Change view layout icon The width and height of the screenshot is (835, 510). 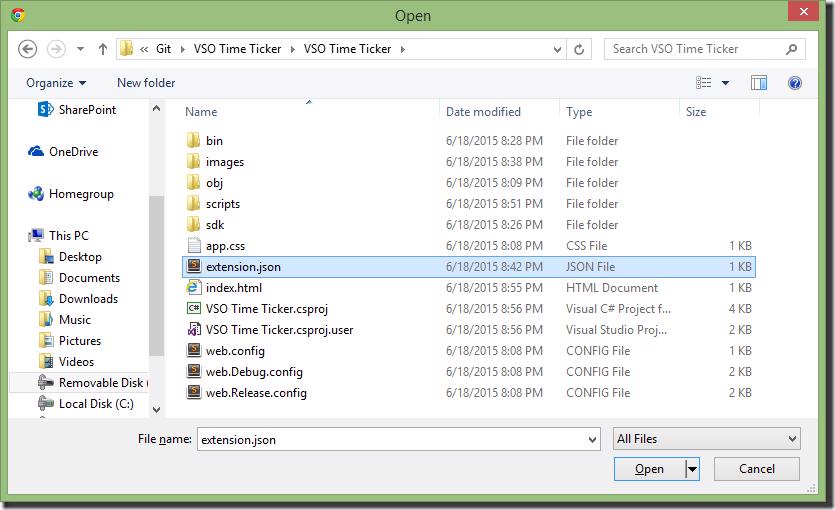pyautogui.click(x=703, y=83)
